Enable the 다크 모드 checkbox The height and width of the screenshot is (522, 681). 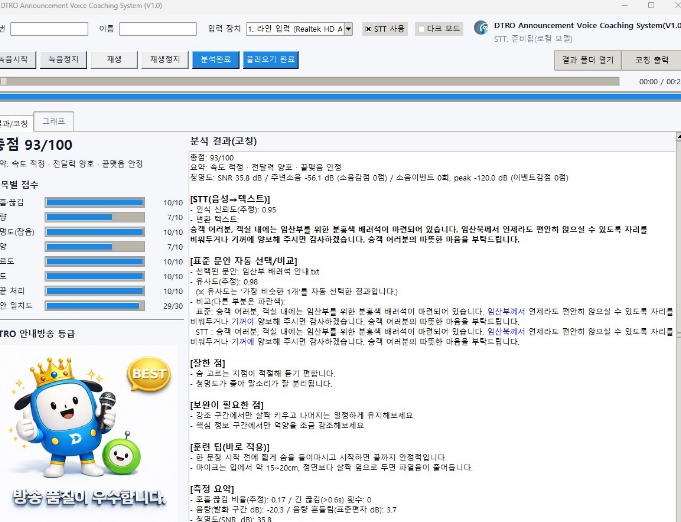coord(422,28)
